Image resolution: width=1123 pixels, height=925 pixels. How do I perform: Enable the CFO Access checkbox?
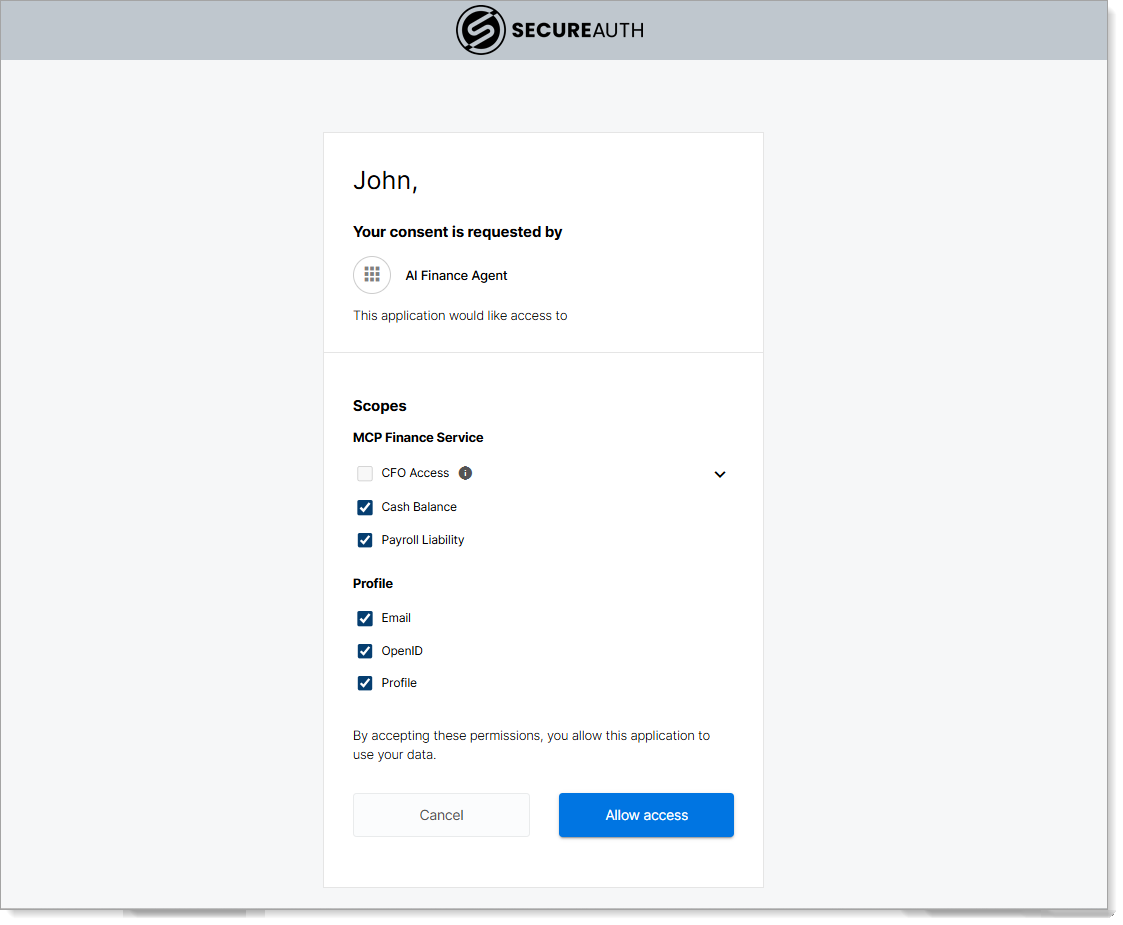(x=365, y=472)
